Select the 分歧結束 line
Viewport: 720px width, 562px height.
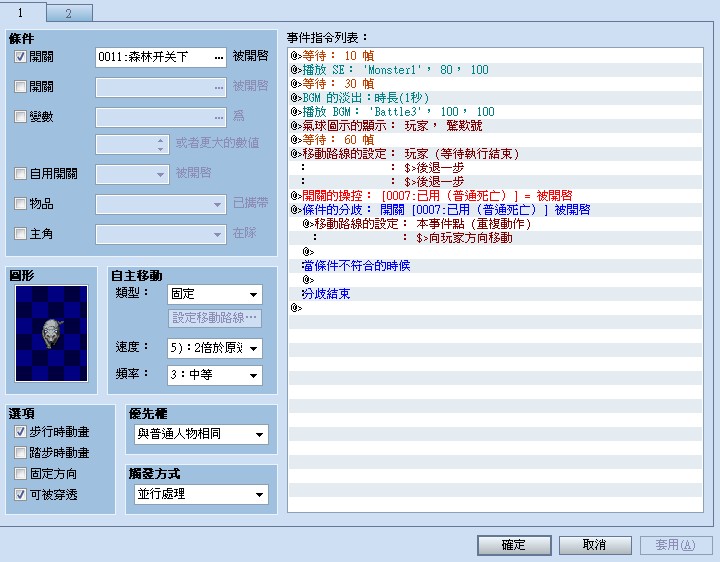[495, 294]
